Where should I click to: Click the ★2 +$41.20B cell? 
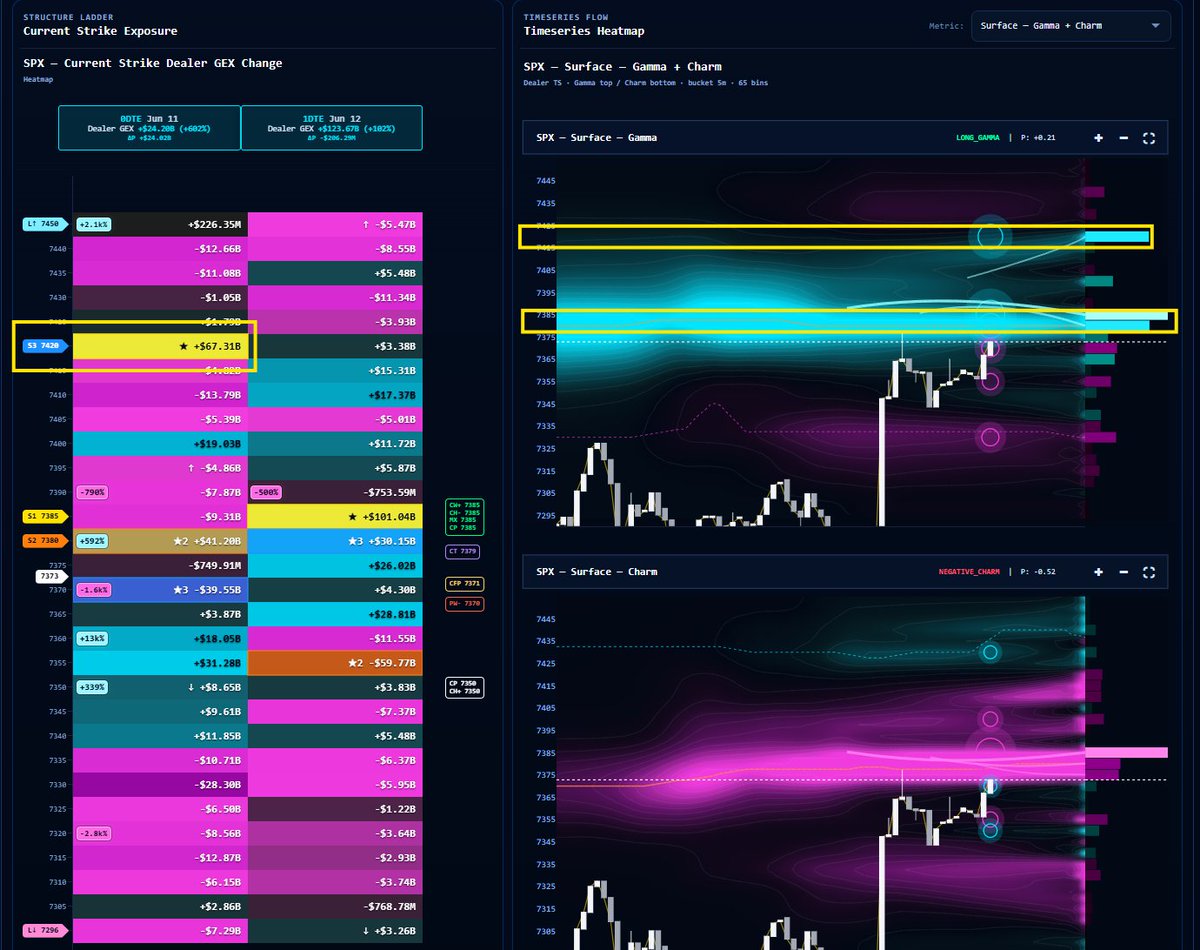[160, 541]
